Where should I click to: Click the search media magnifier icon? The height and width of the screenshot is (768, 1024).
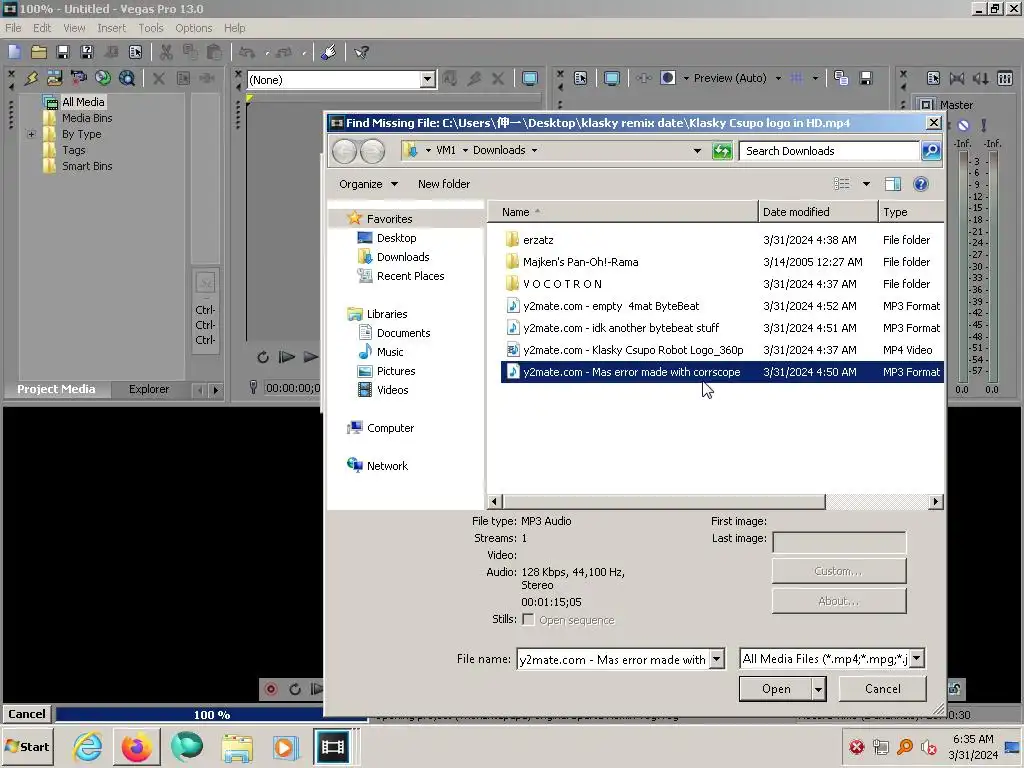[127, 78]
